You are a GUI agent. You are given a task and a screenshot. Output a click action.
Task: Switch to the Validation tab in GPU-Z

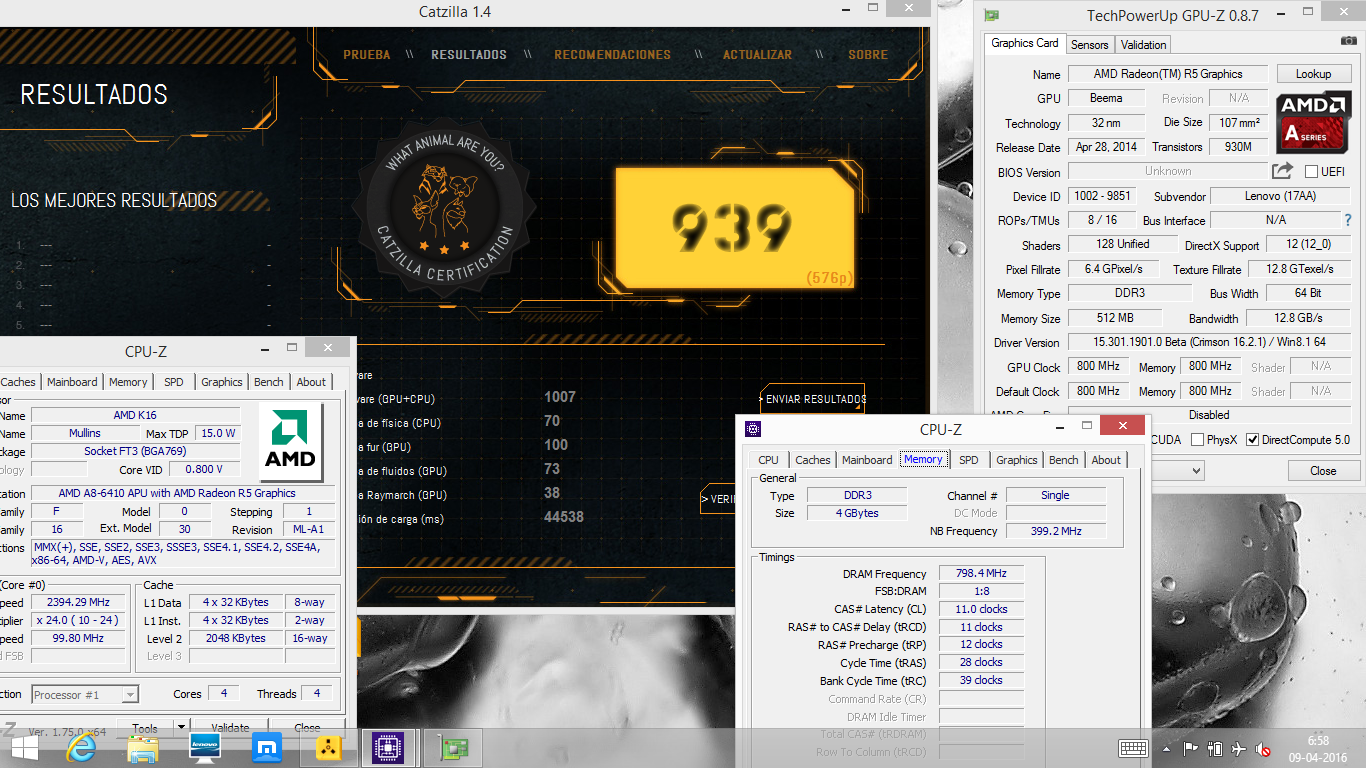tap(1143, 44)
